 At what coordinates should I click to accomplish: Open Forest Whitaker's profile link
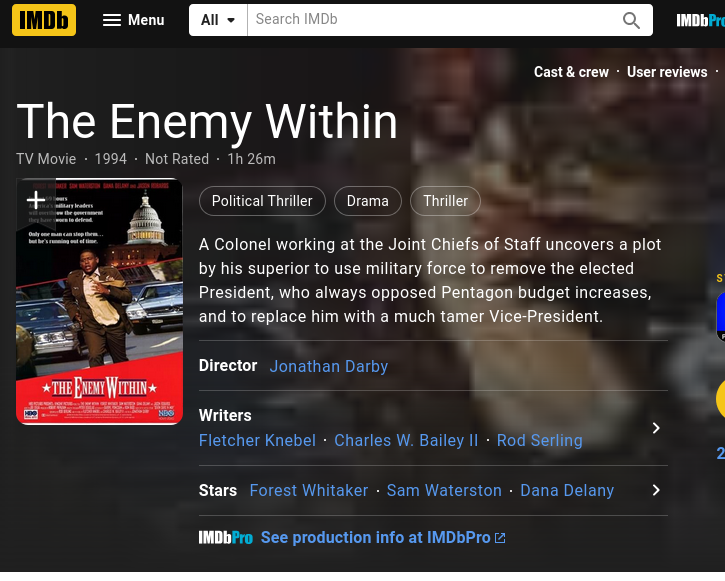click(x=309, y=490)
